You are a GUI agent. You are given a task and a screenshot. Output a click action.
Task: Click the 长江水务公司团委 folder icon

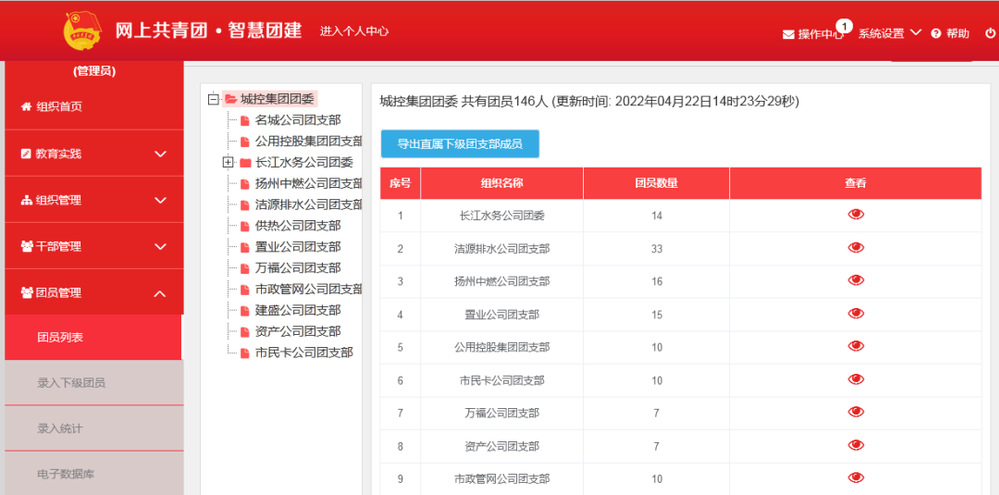pos(245,163)
